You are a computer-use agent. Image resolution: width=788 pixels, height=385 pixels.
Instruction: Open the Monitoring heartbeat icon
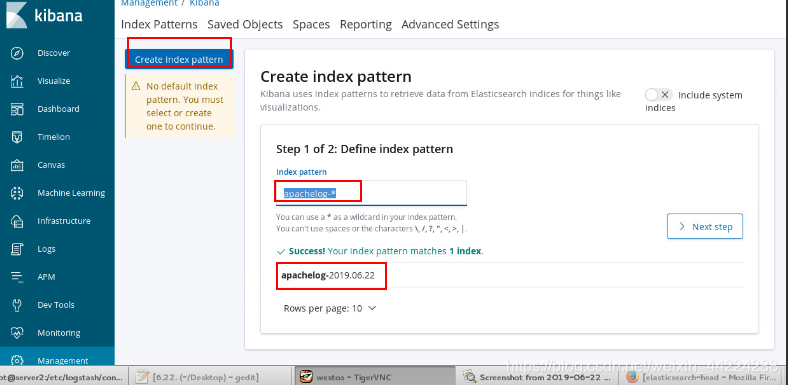(17, 333)
